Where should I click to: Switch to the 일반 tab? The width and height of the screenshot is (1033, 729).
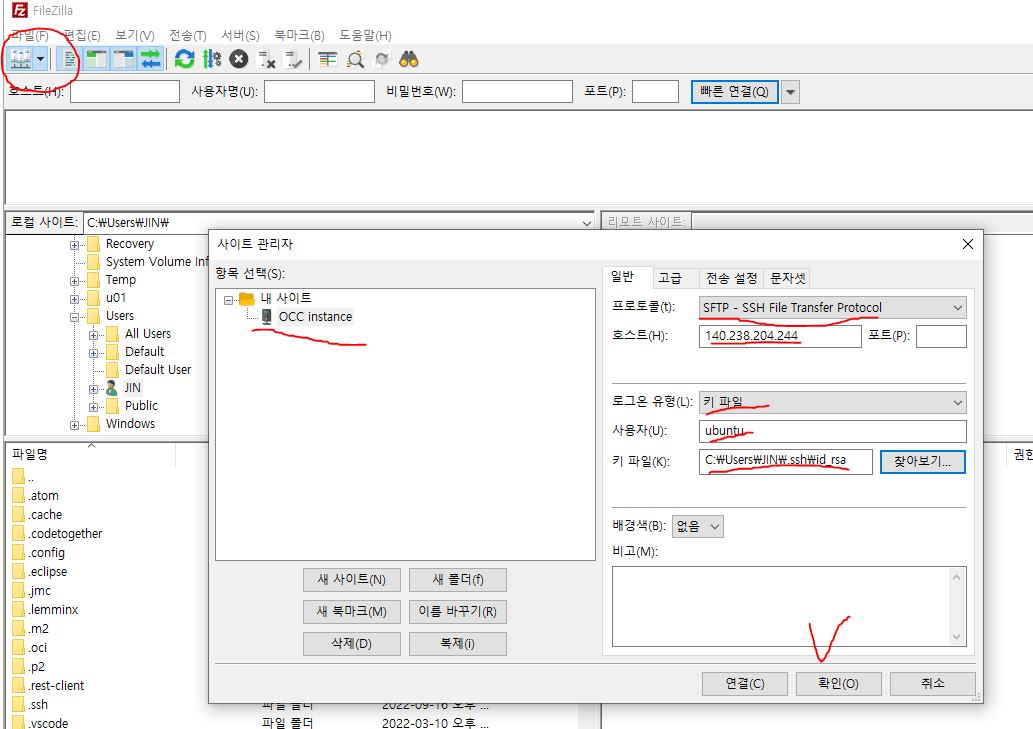[x=623, y=277]
